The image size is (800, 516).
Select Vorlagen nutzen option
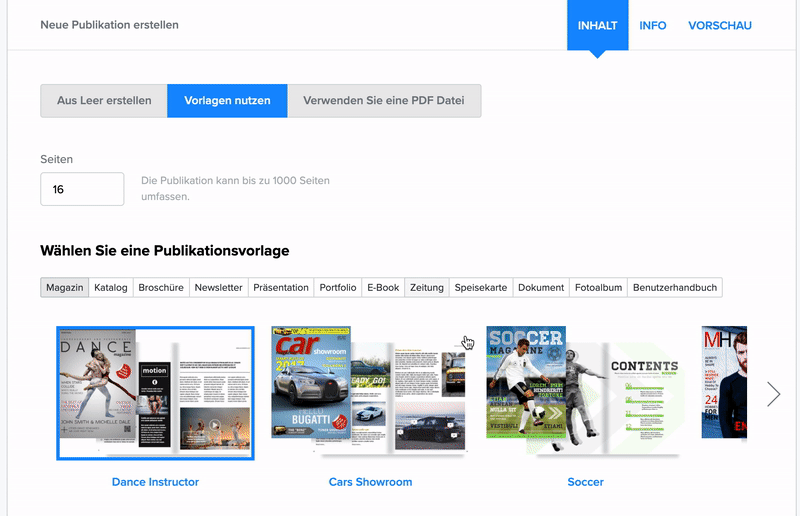click(x=227, y=101)
